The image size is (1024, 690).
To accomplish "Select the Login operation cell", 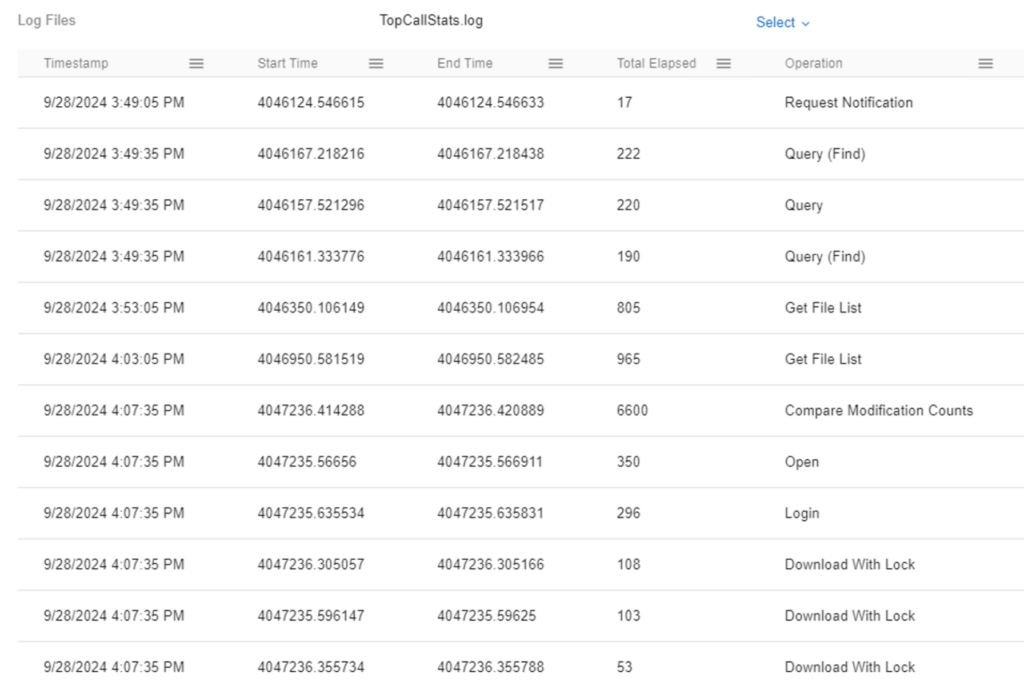I will coord(802,514).
